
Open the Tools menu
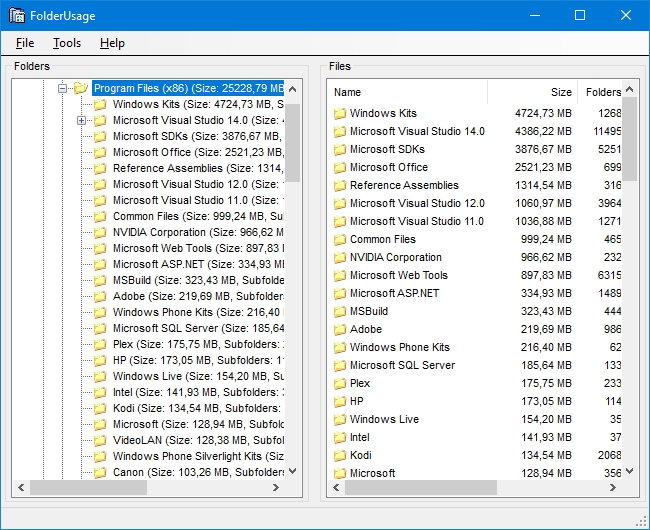tap(67, 43)
